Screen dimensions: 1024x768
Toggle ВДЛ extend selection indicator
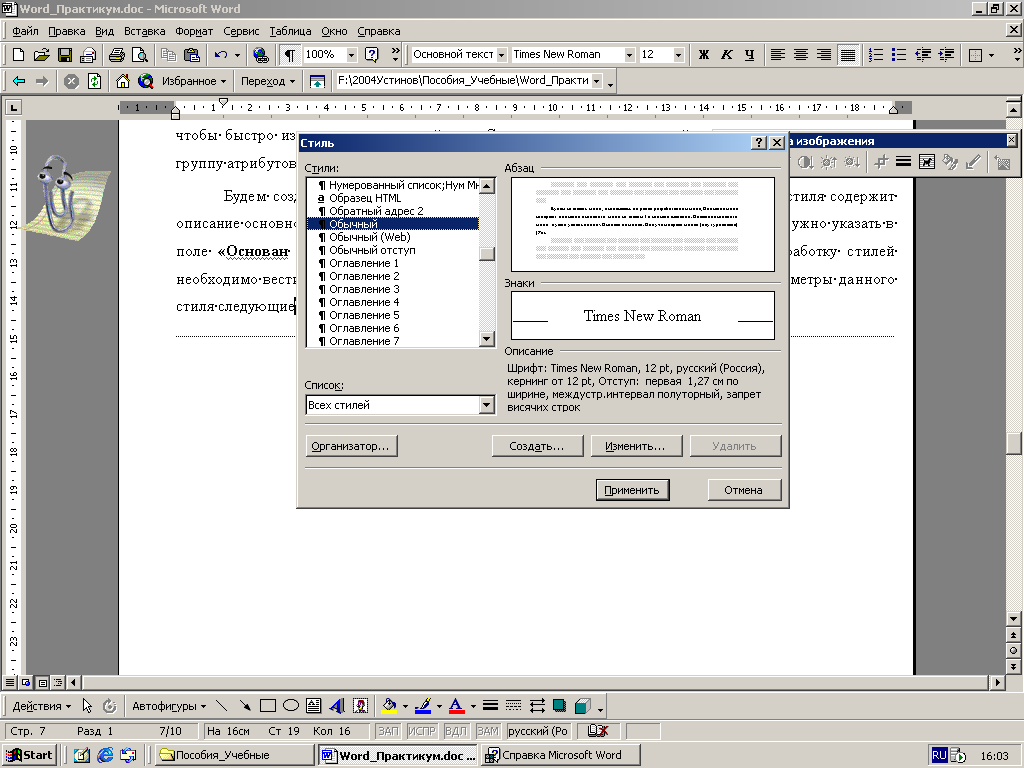[x=456, y=731]
